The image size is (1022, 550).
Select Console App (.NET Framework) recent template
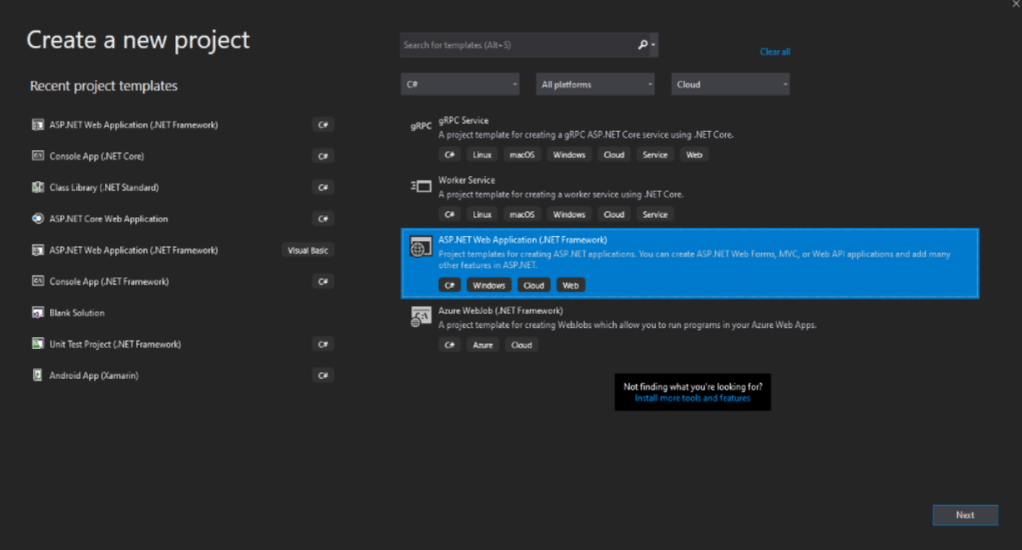110,282
